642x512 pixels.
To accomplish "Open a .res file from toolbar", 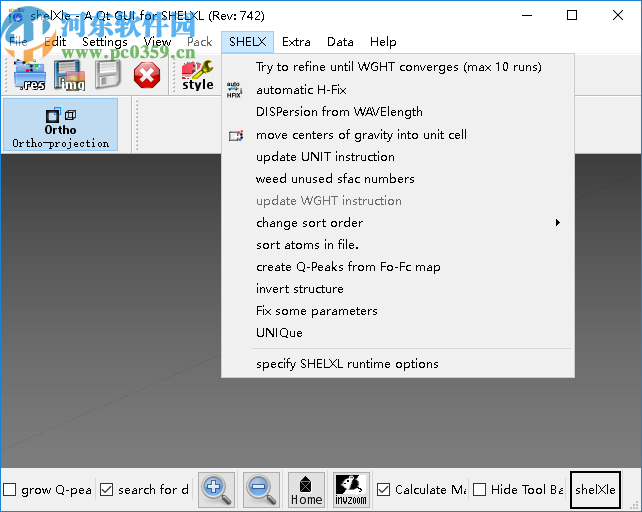I will pyautogui.click(x=29, y=75).
